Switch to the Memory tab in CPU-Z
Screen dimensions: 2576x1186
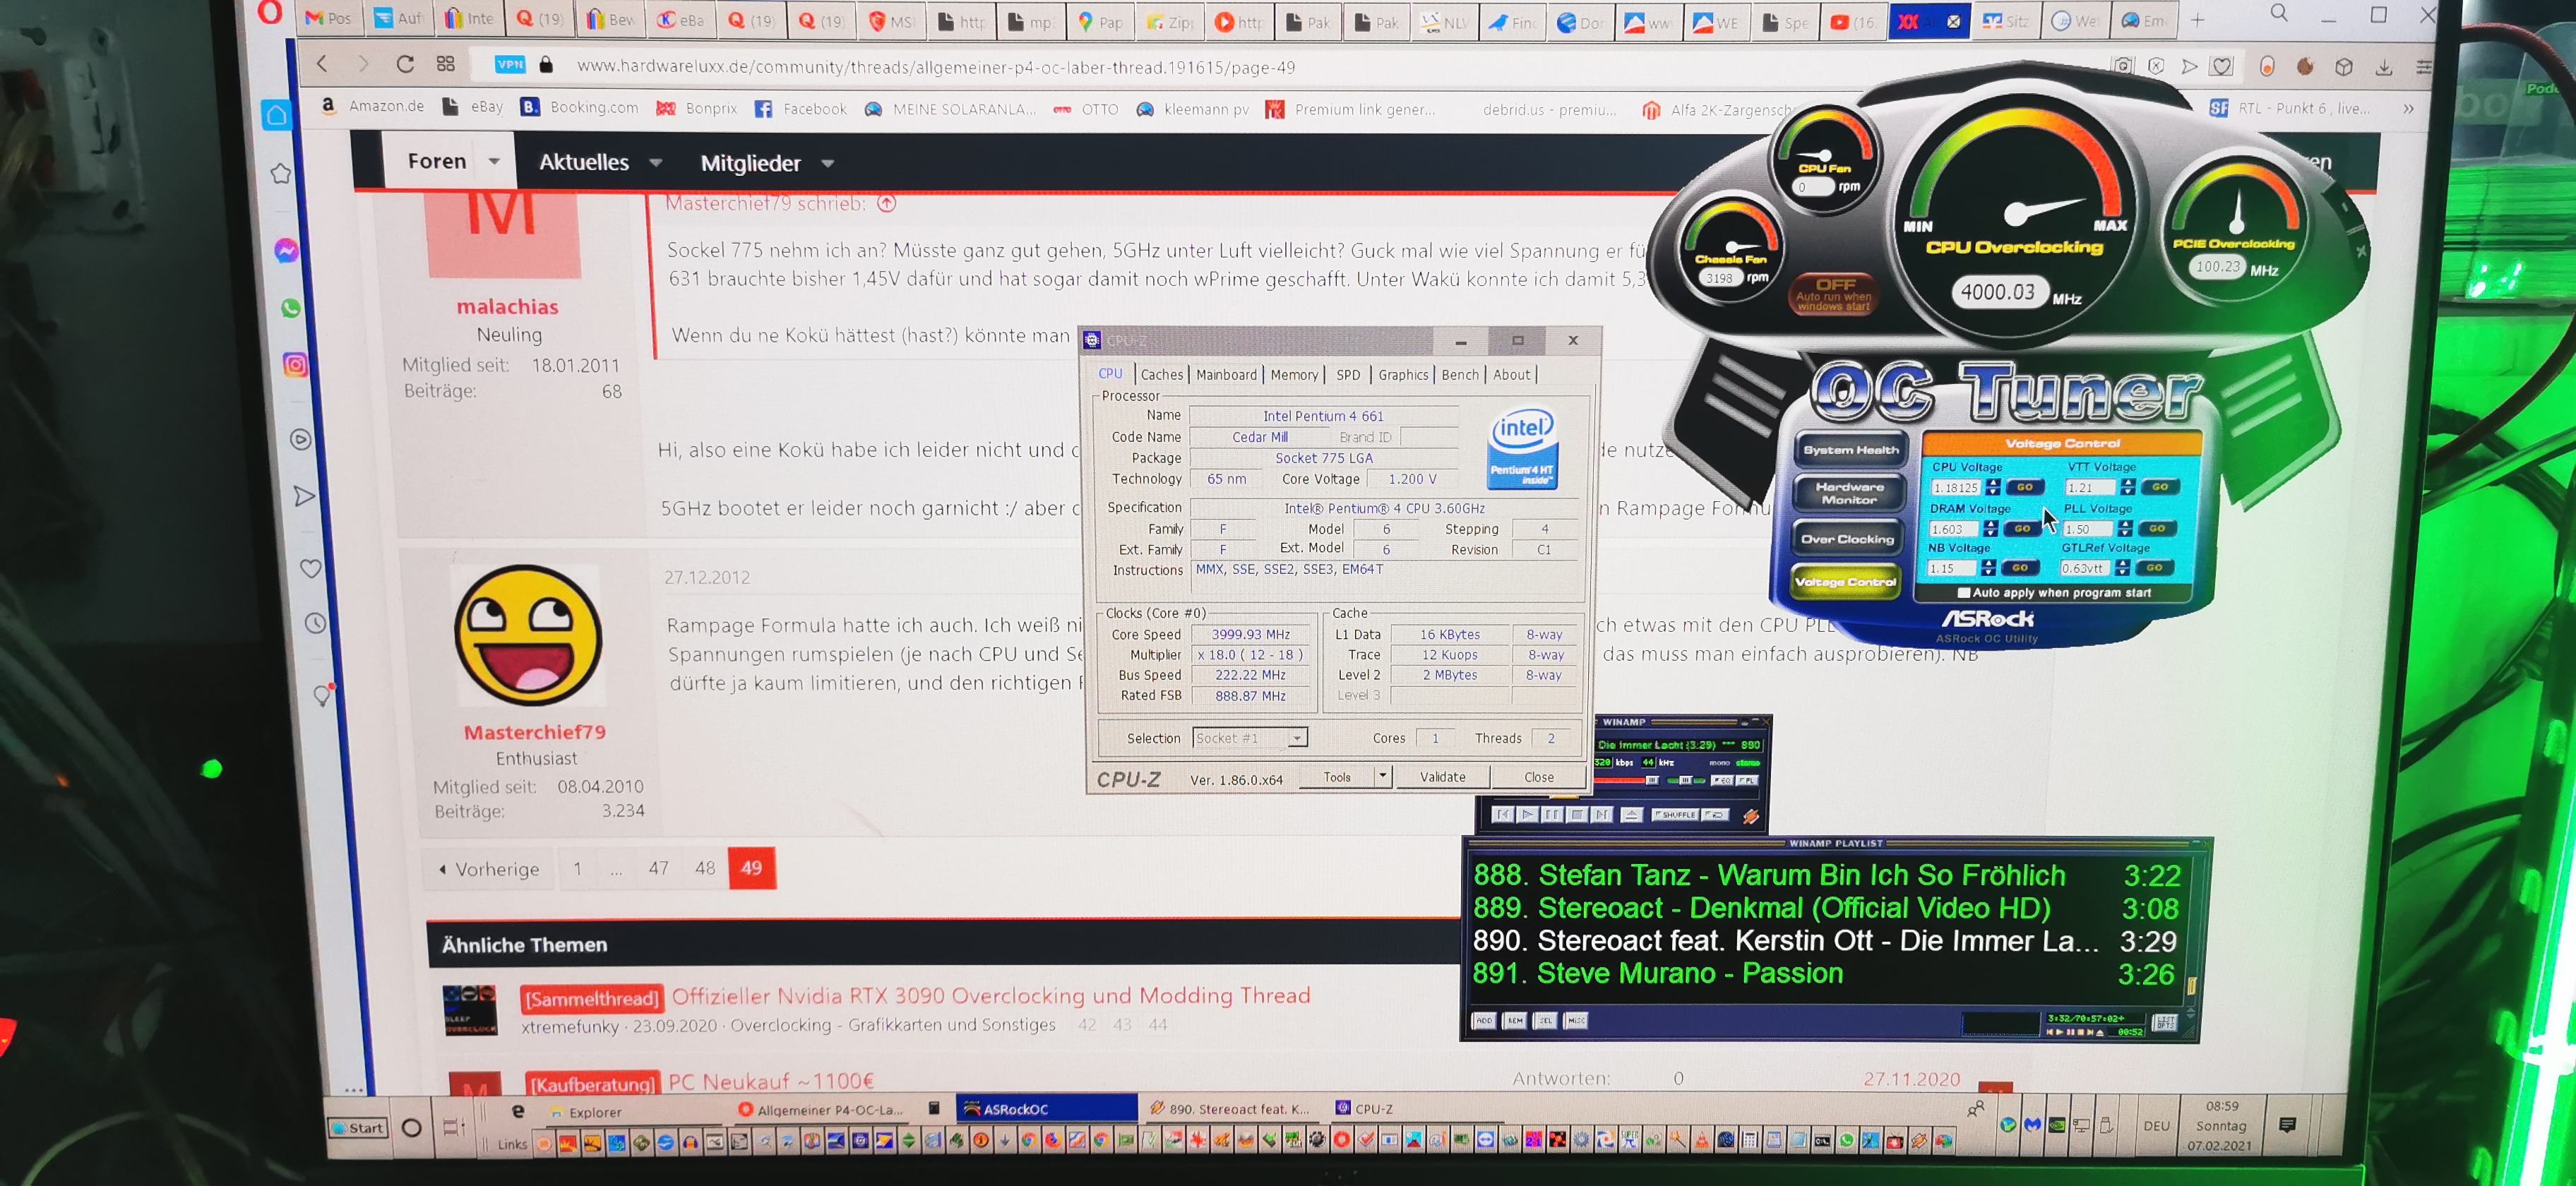point(1295,375)
